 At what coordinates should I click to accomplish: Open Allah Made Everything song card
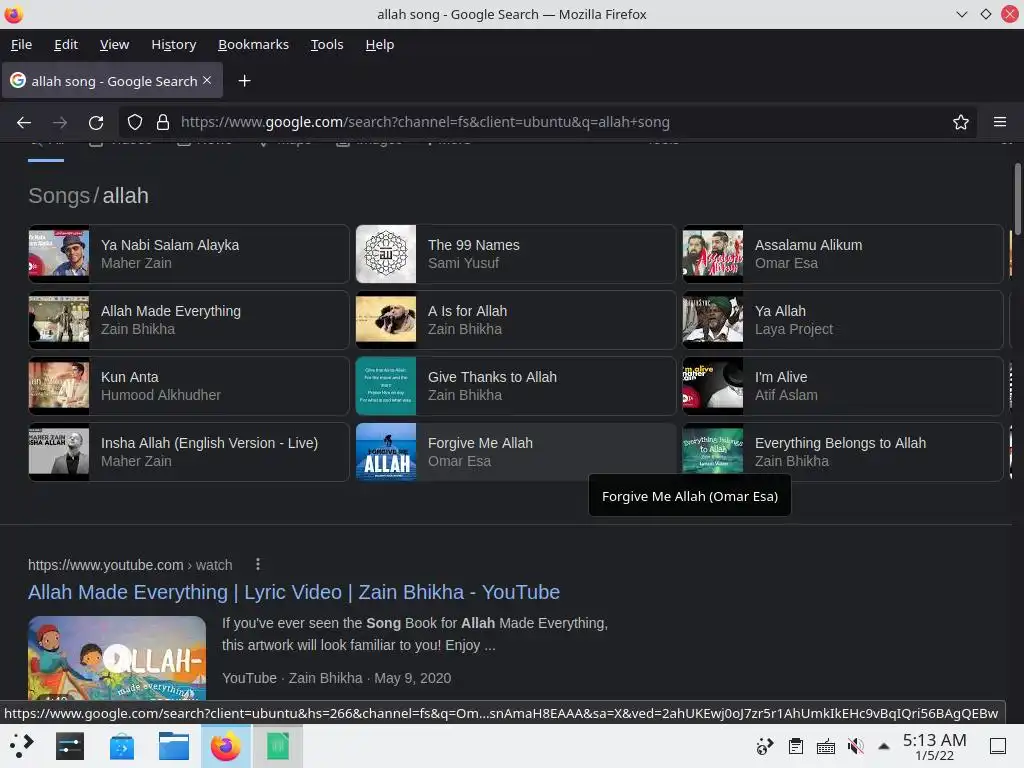coord(189,320)
